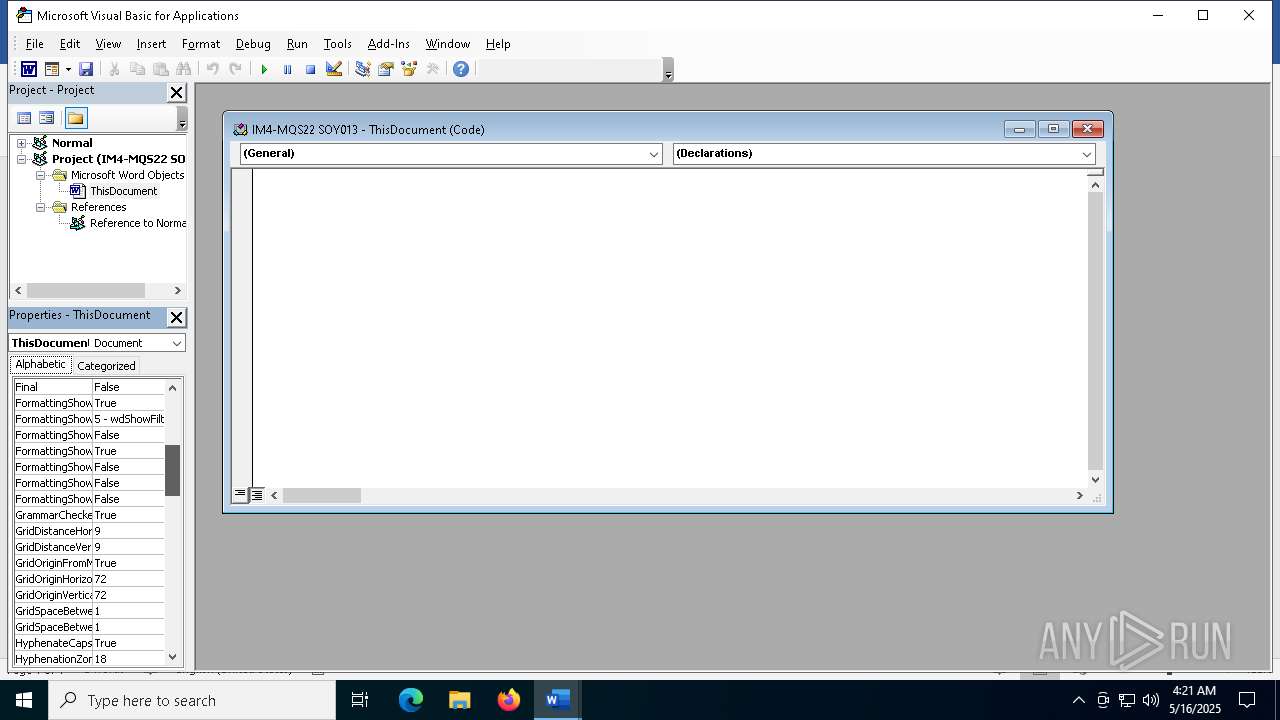Open the Insert object dropdown arrow
The width and height of the screenshot is (1280, 720).
(x=68, y=69)
